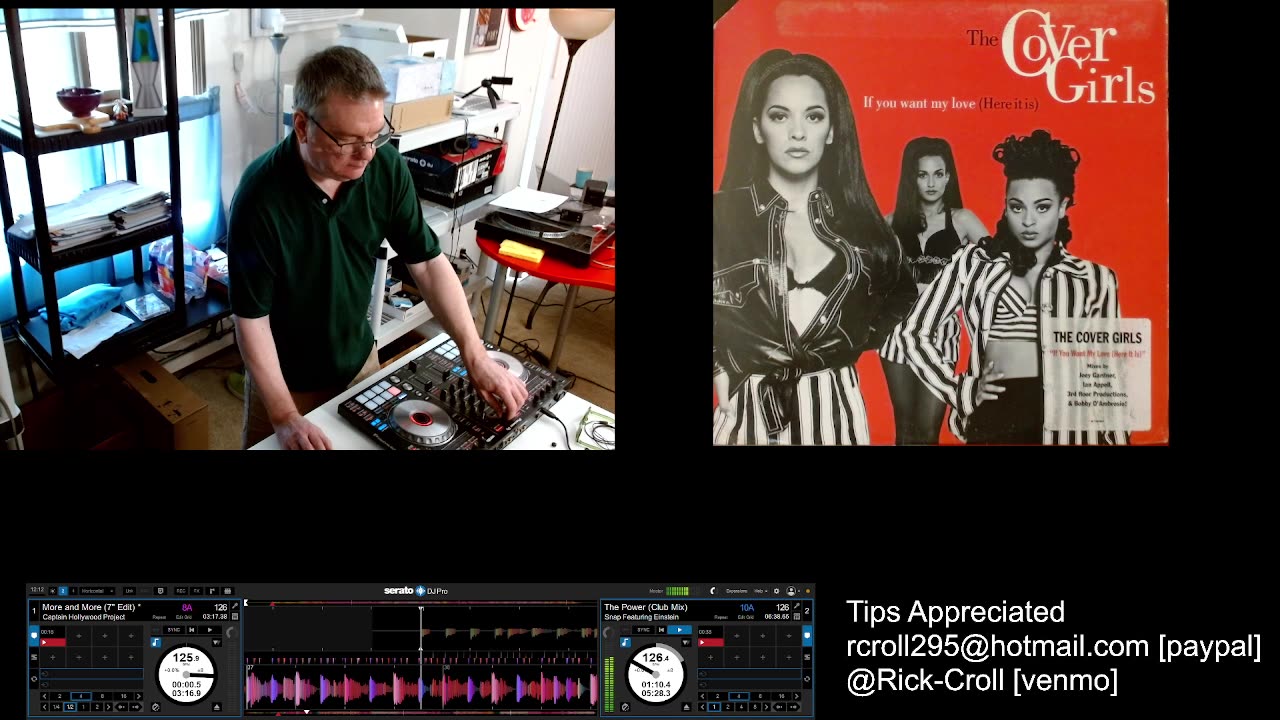The image size is (1280, 720).
Task: Shift loop sizes right on deck 1
Action: point(139,696)
